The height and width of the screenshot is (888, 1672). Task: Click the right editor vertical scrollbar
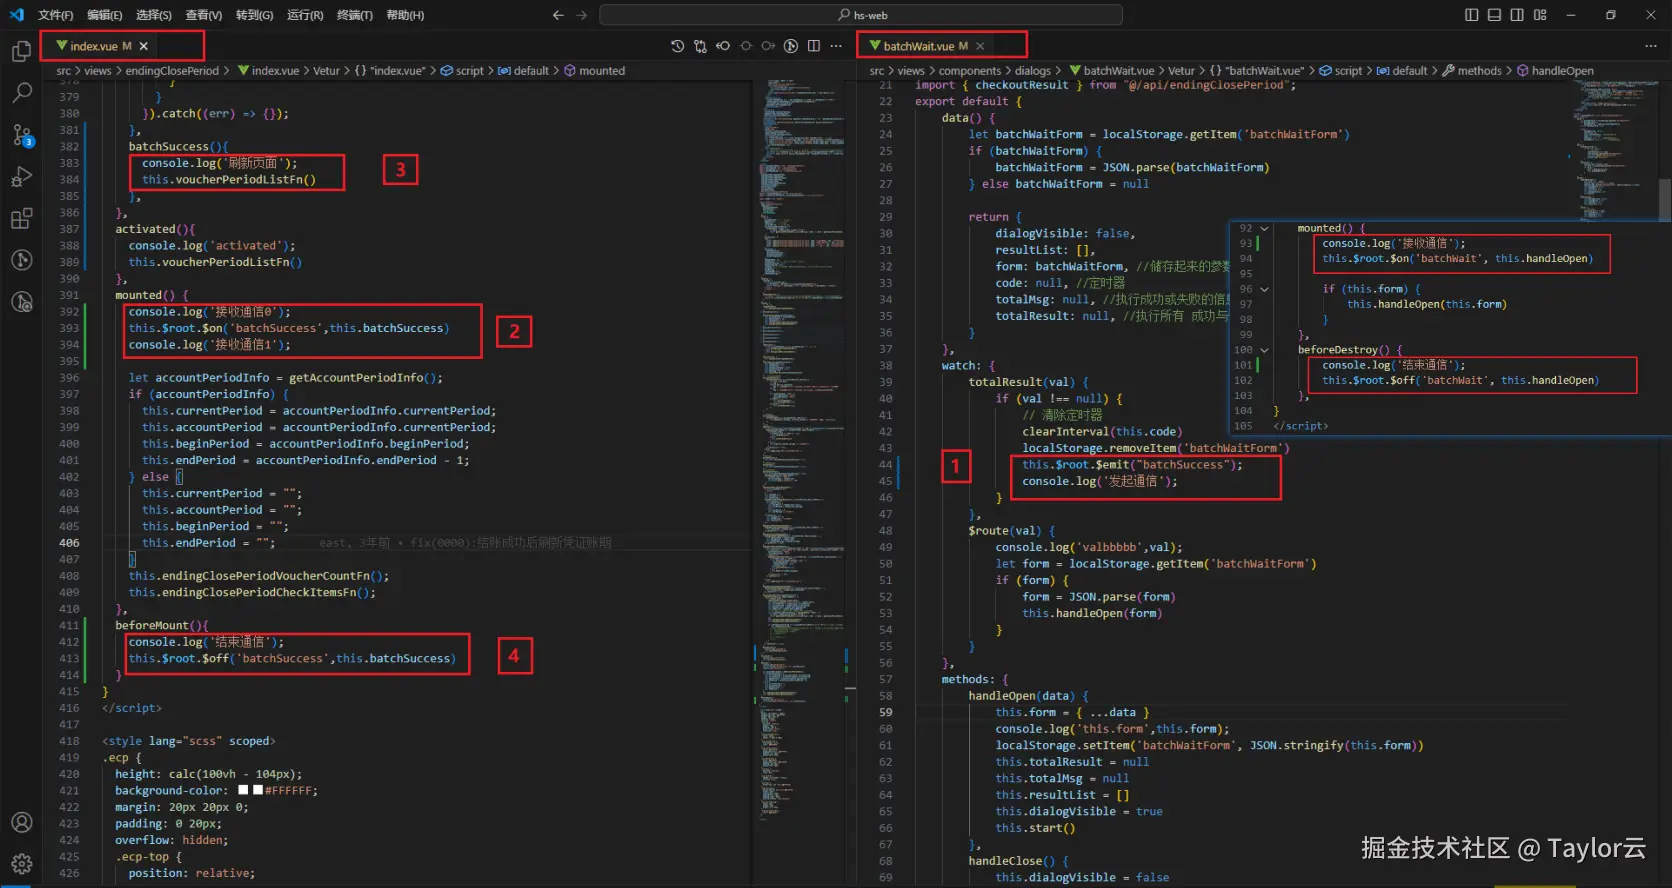[x=1665, y=200]
